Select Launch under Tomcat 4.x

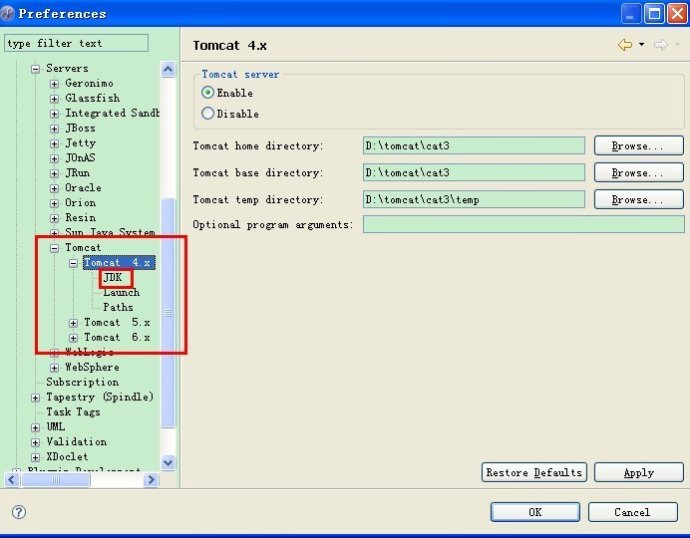(121, 293)
